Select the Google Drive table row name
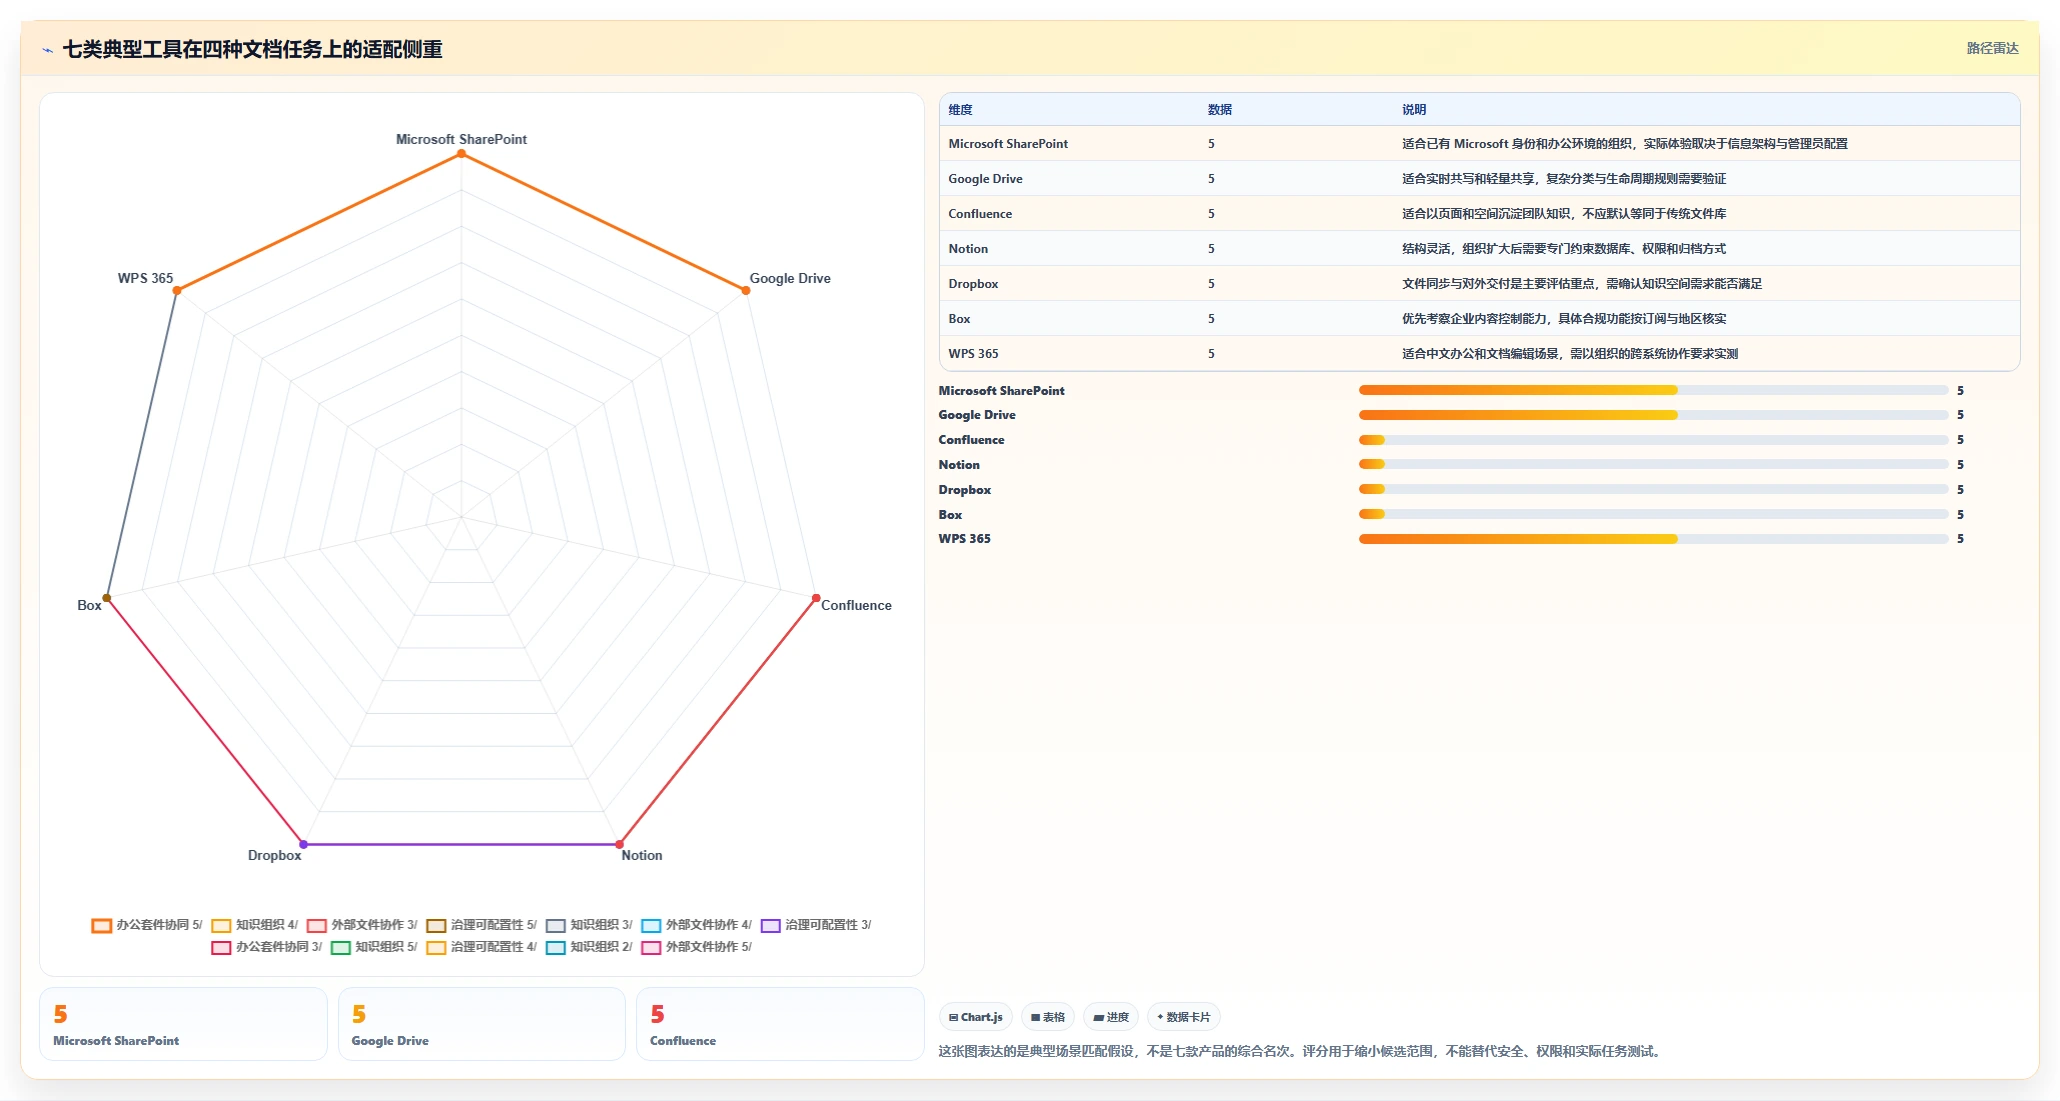 click(x=985, y=179)
